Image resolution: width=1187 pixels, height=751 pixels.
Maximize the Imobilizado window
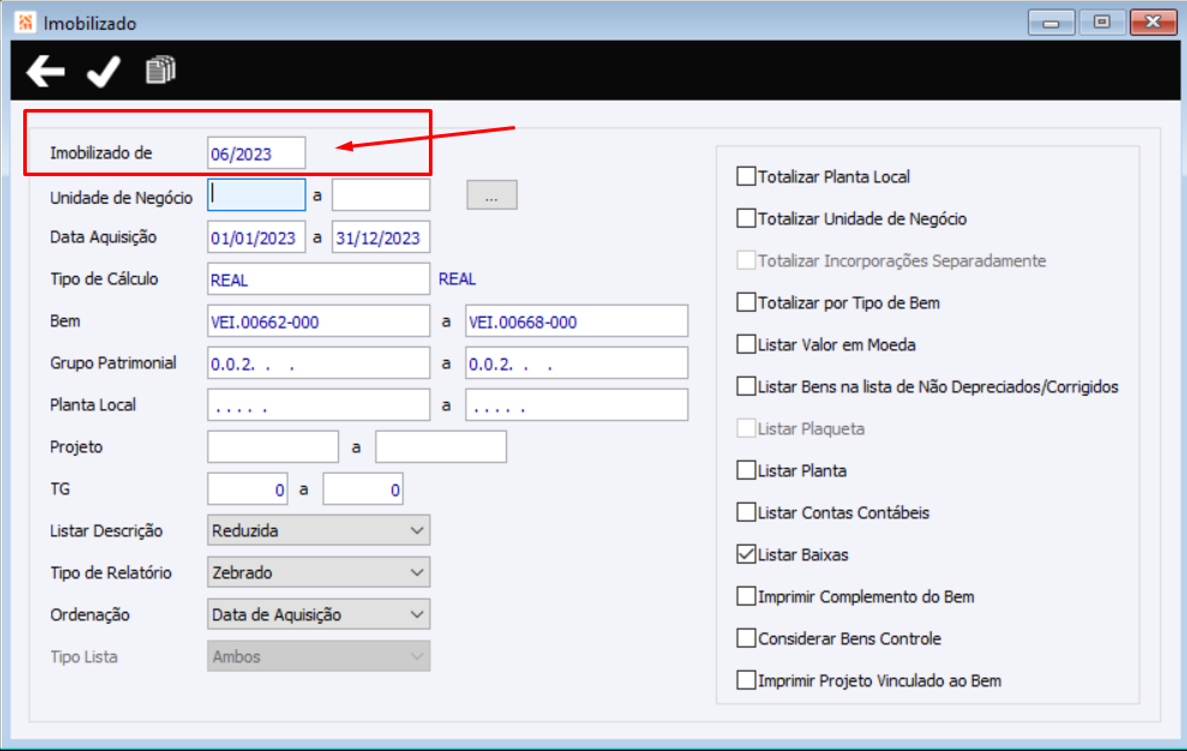[1101, 22]
